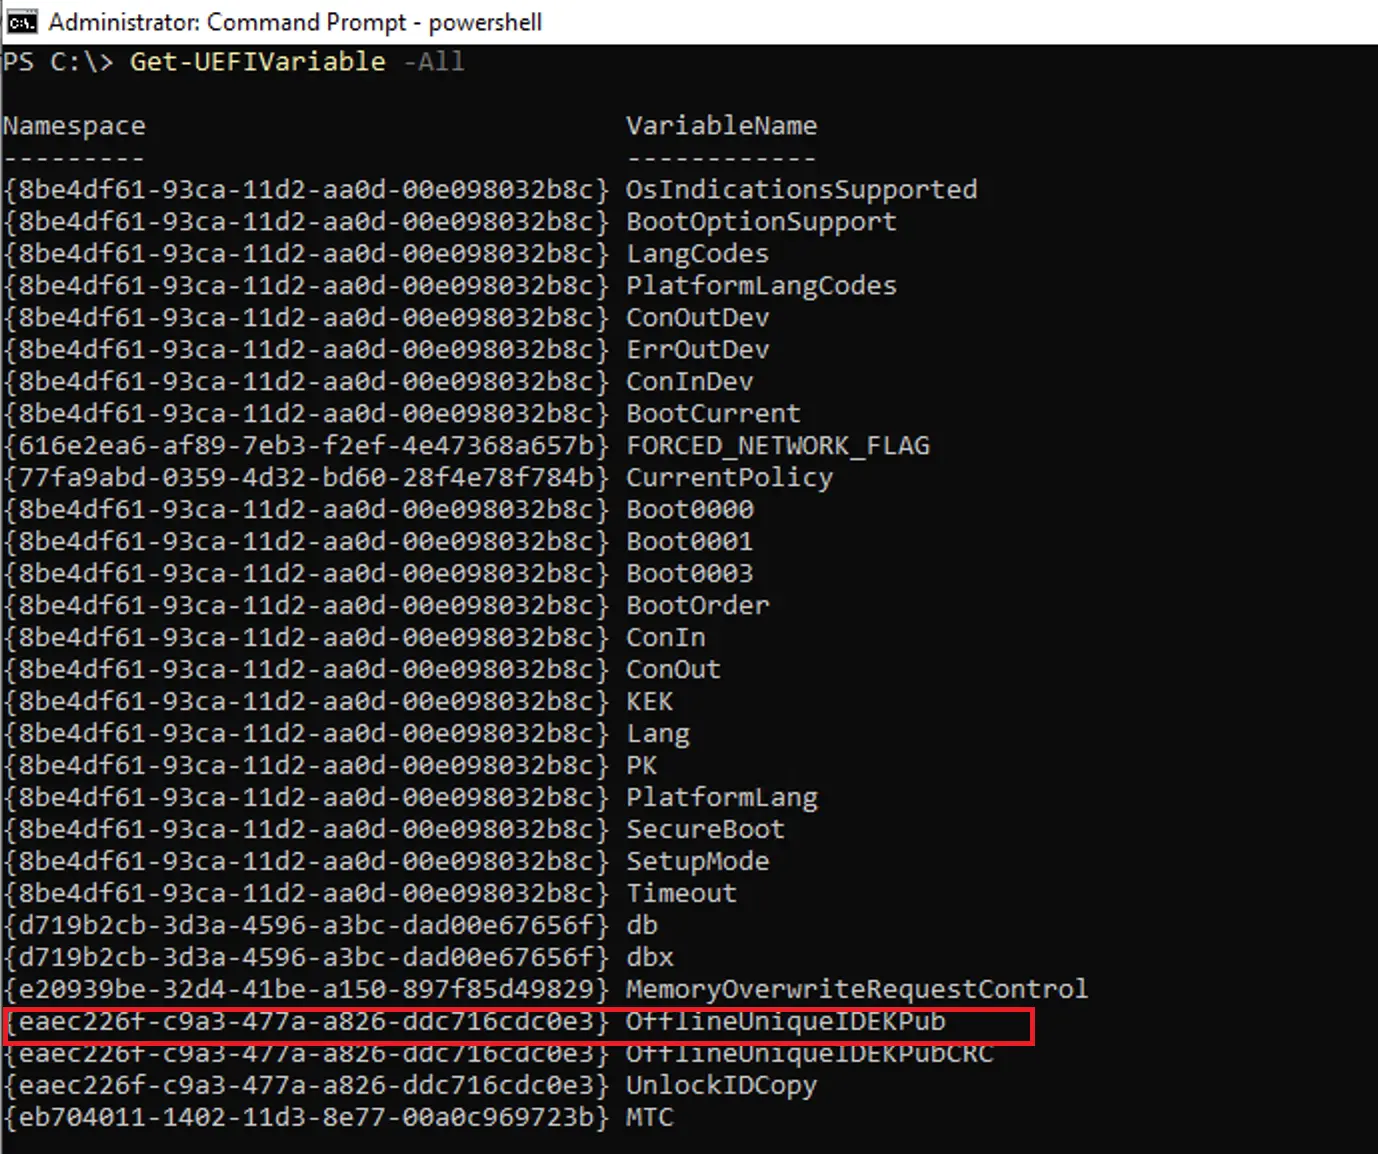Click the Command Prompt window icon
The height and width of the screenshot is (1154, 1378).
pyautogui.click(x=22, y=22)
